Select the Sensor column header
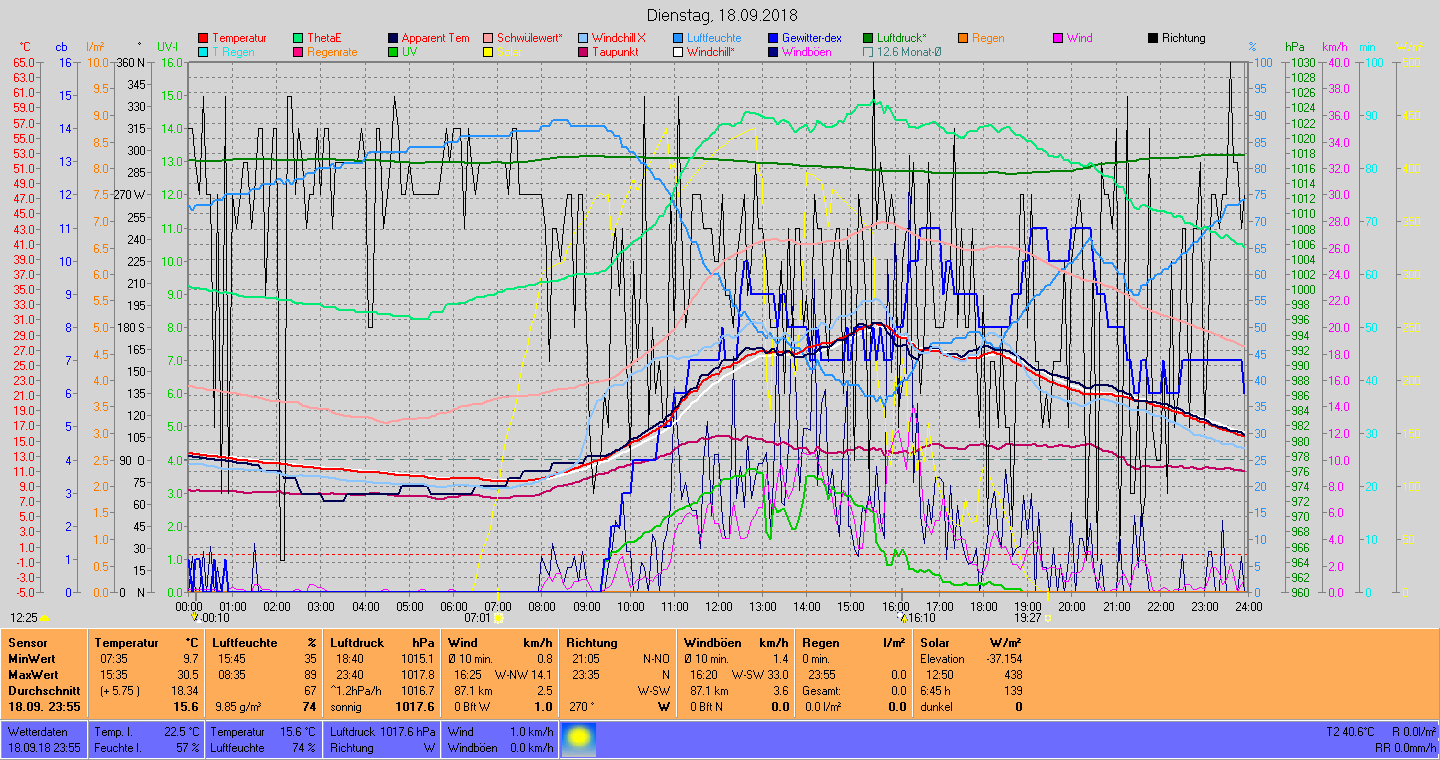1440x760 pixels. pyautogui.click(x=27, y=643)
